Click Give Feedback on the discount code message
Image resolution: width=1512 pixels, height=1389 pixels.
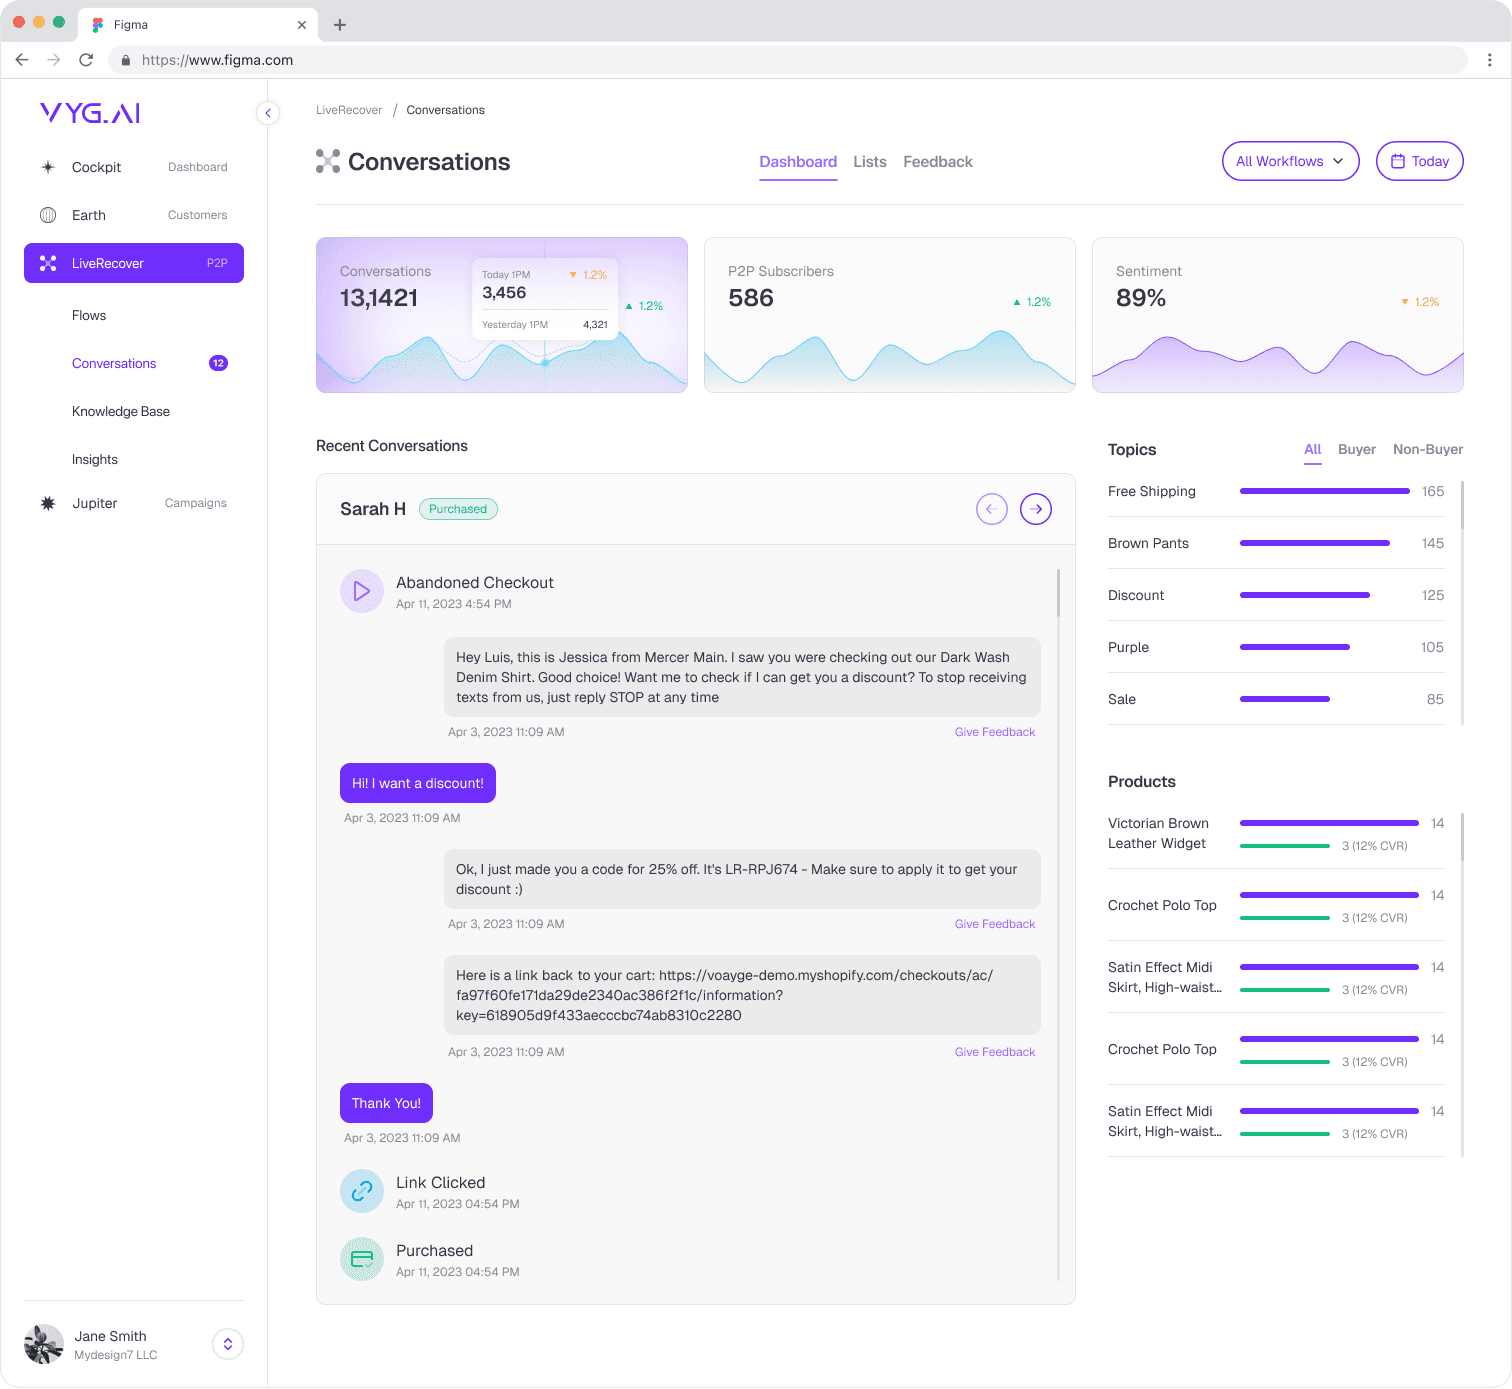pos(994,923)
